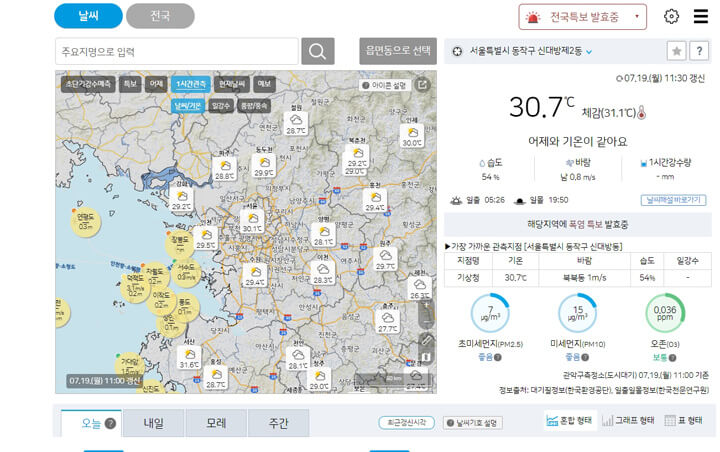
Task: Click the 덕적도 yellow buoy marker
Action: coord(135,286)
